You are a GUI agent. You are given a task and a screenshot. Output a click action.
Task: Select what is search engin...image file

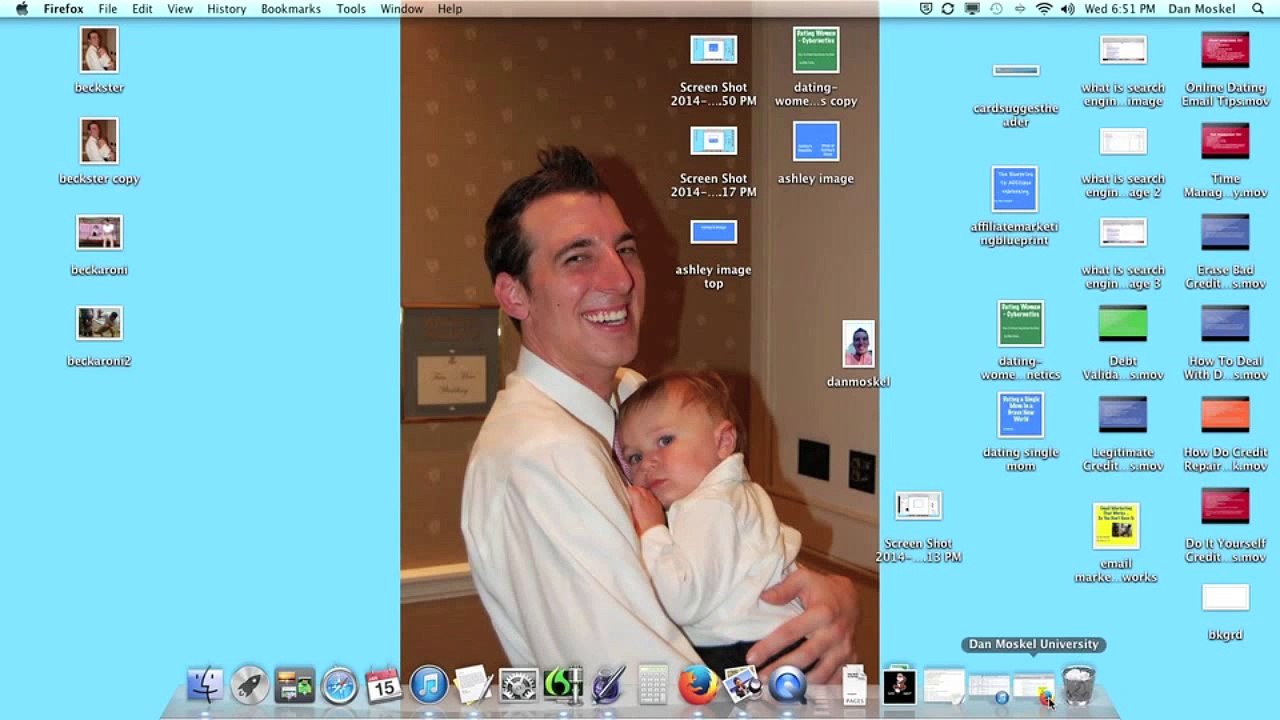[1123, 50]
